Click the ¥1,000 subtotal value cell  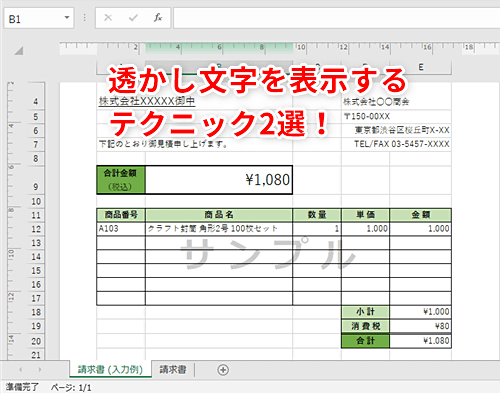pyautogui.click(x=421, y=312)
